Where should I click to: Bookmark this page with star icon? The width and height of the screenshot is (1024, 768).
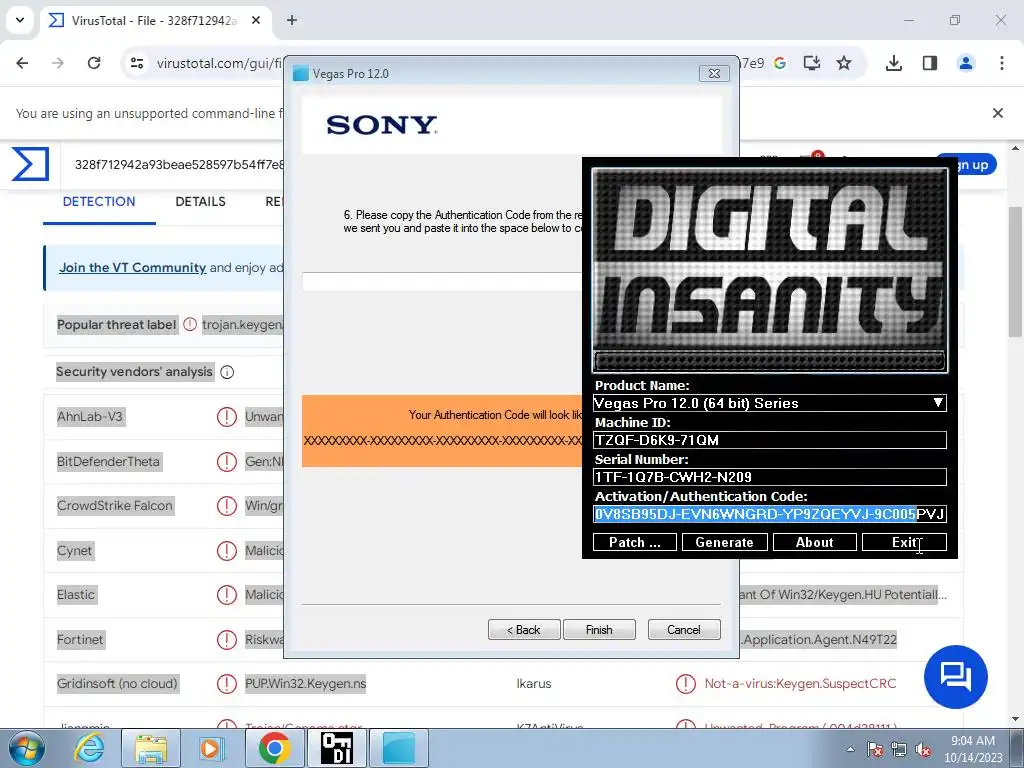coord(844,63)
